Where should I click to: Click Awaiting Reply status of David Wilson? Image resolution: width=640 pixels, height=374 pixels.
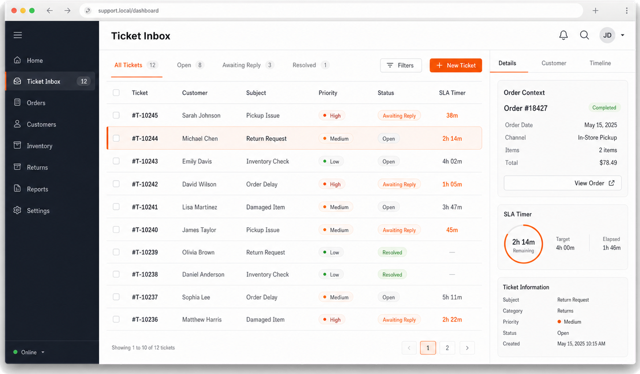[399, 184]
